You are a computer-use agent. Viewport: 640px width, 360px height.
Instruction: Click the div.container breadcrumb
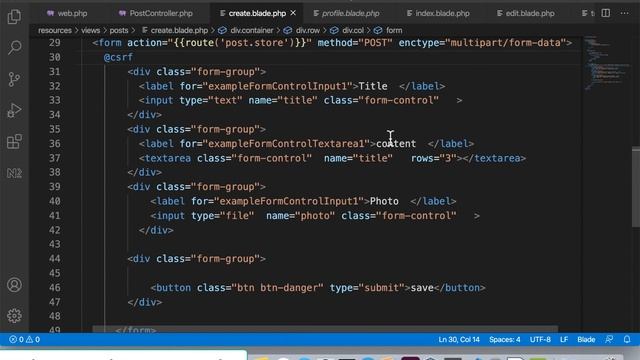click(246, 30)
